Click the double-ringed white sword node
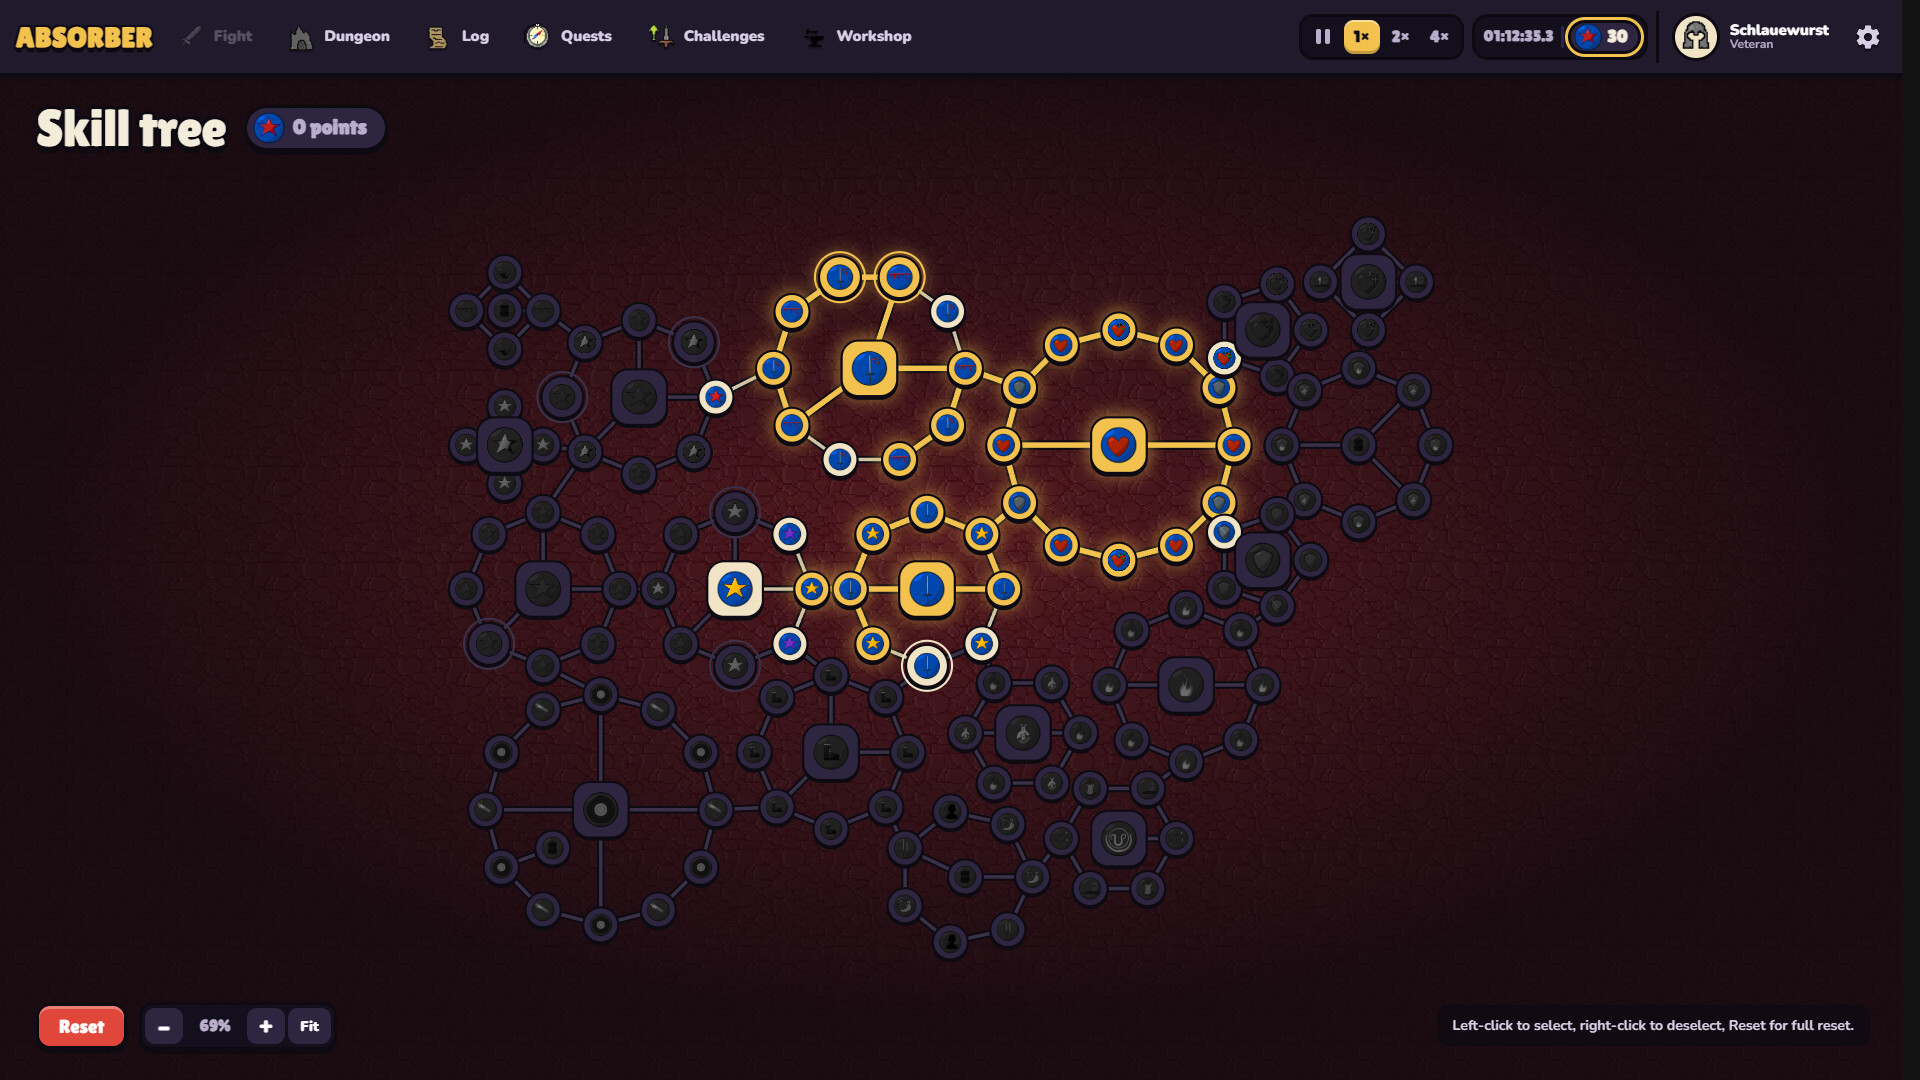The height and width of the screenshot is (1080, 1920). (927, 666)
